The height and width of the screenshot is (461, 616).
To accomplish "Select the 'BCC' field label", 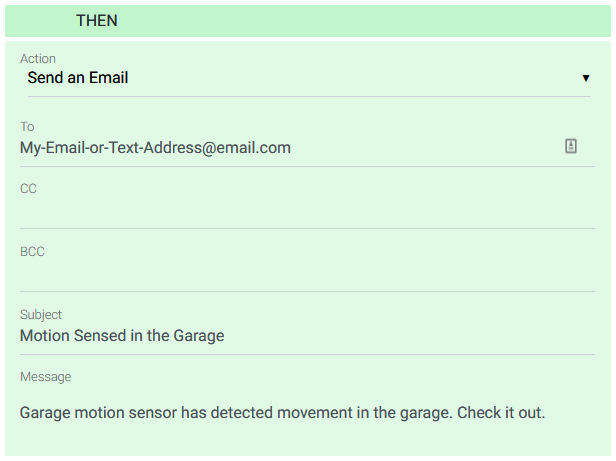I will coord(32,252).
